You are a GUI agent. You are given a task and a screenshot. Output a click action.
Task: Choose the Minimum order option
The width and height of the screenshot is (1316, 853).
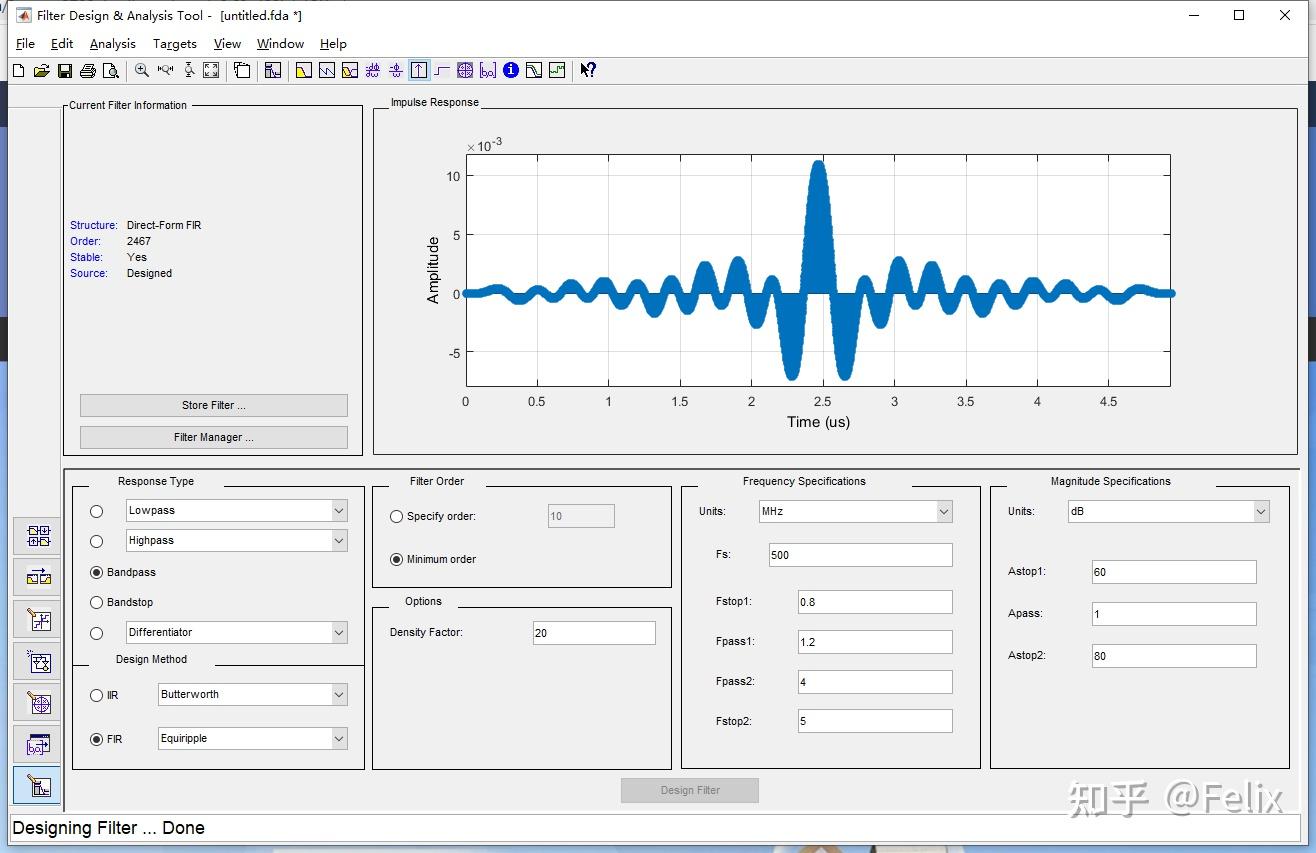[397, 559]
